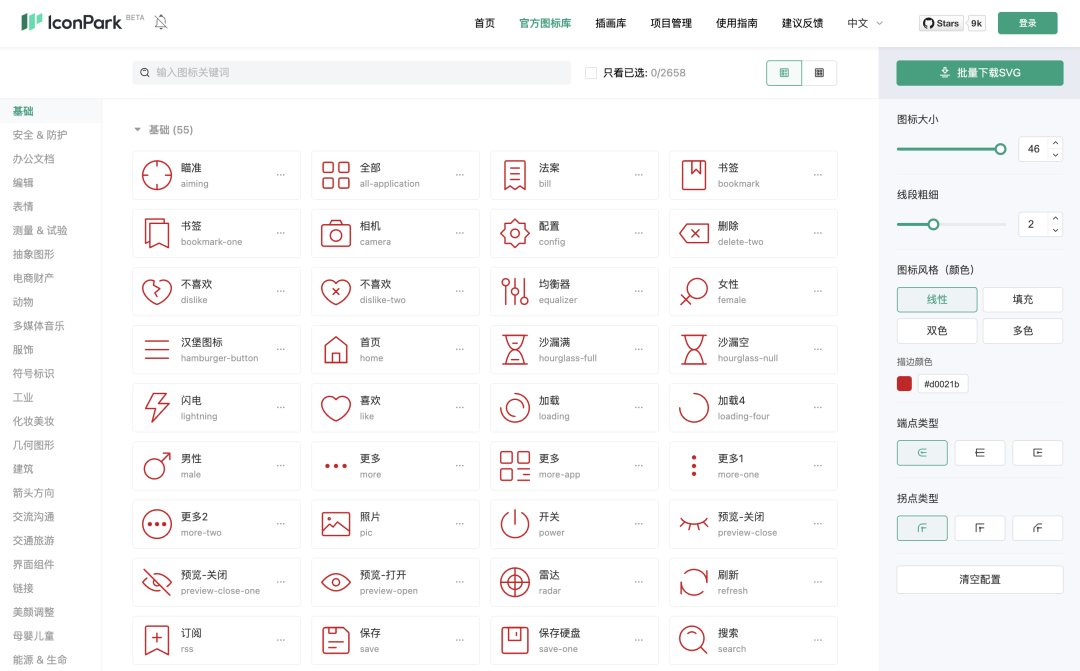This screenshot has width=1080, height=671.
Task: Click the notification bell icon
Action: (161, 22)
